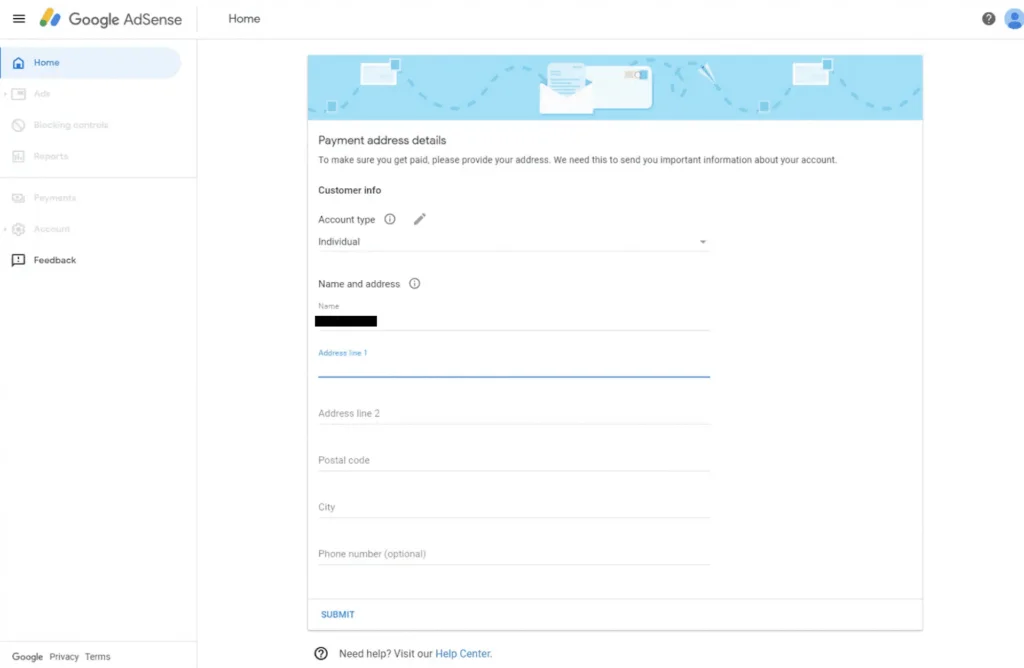Click the account type dropdown arrow
Image resolution: width=1024 pixels, height=668 pixels.
(x=703, y=242)
